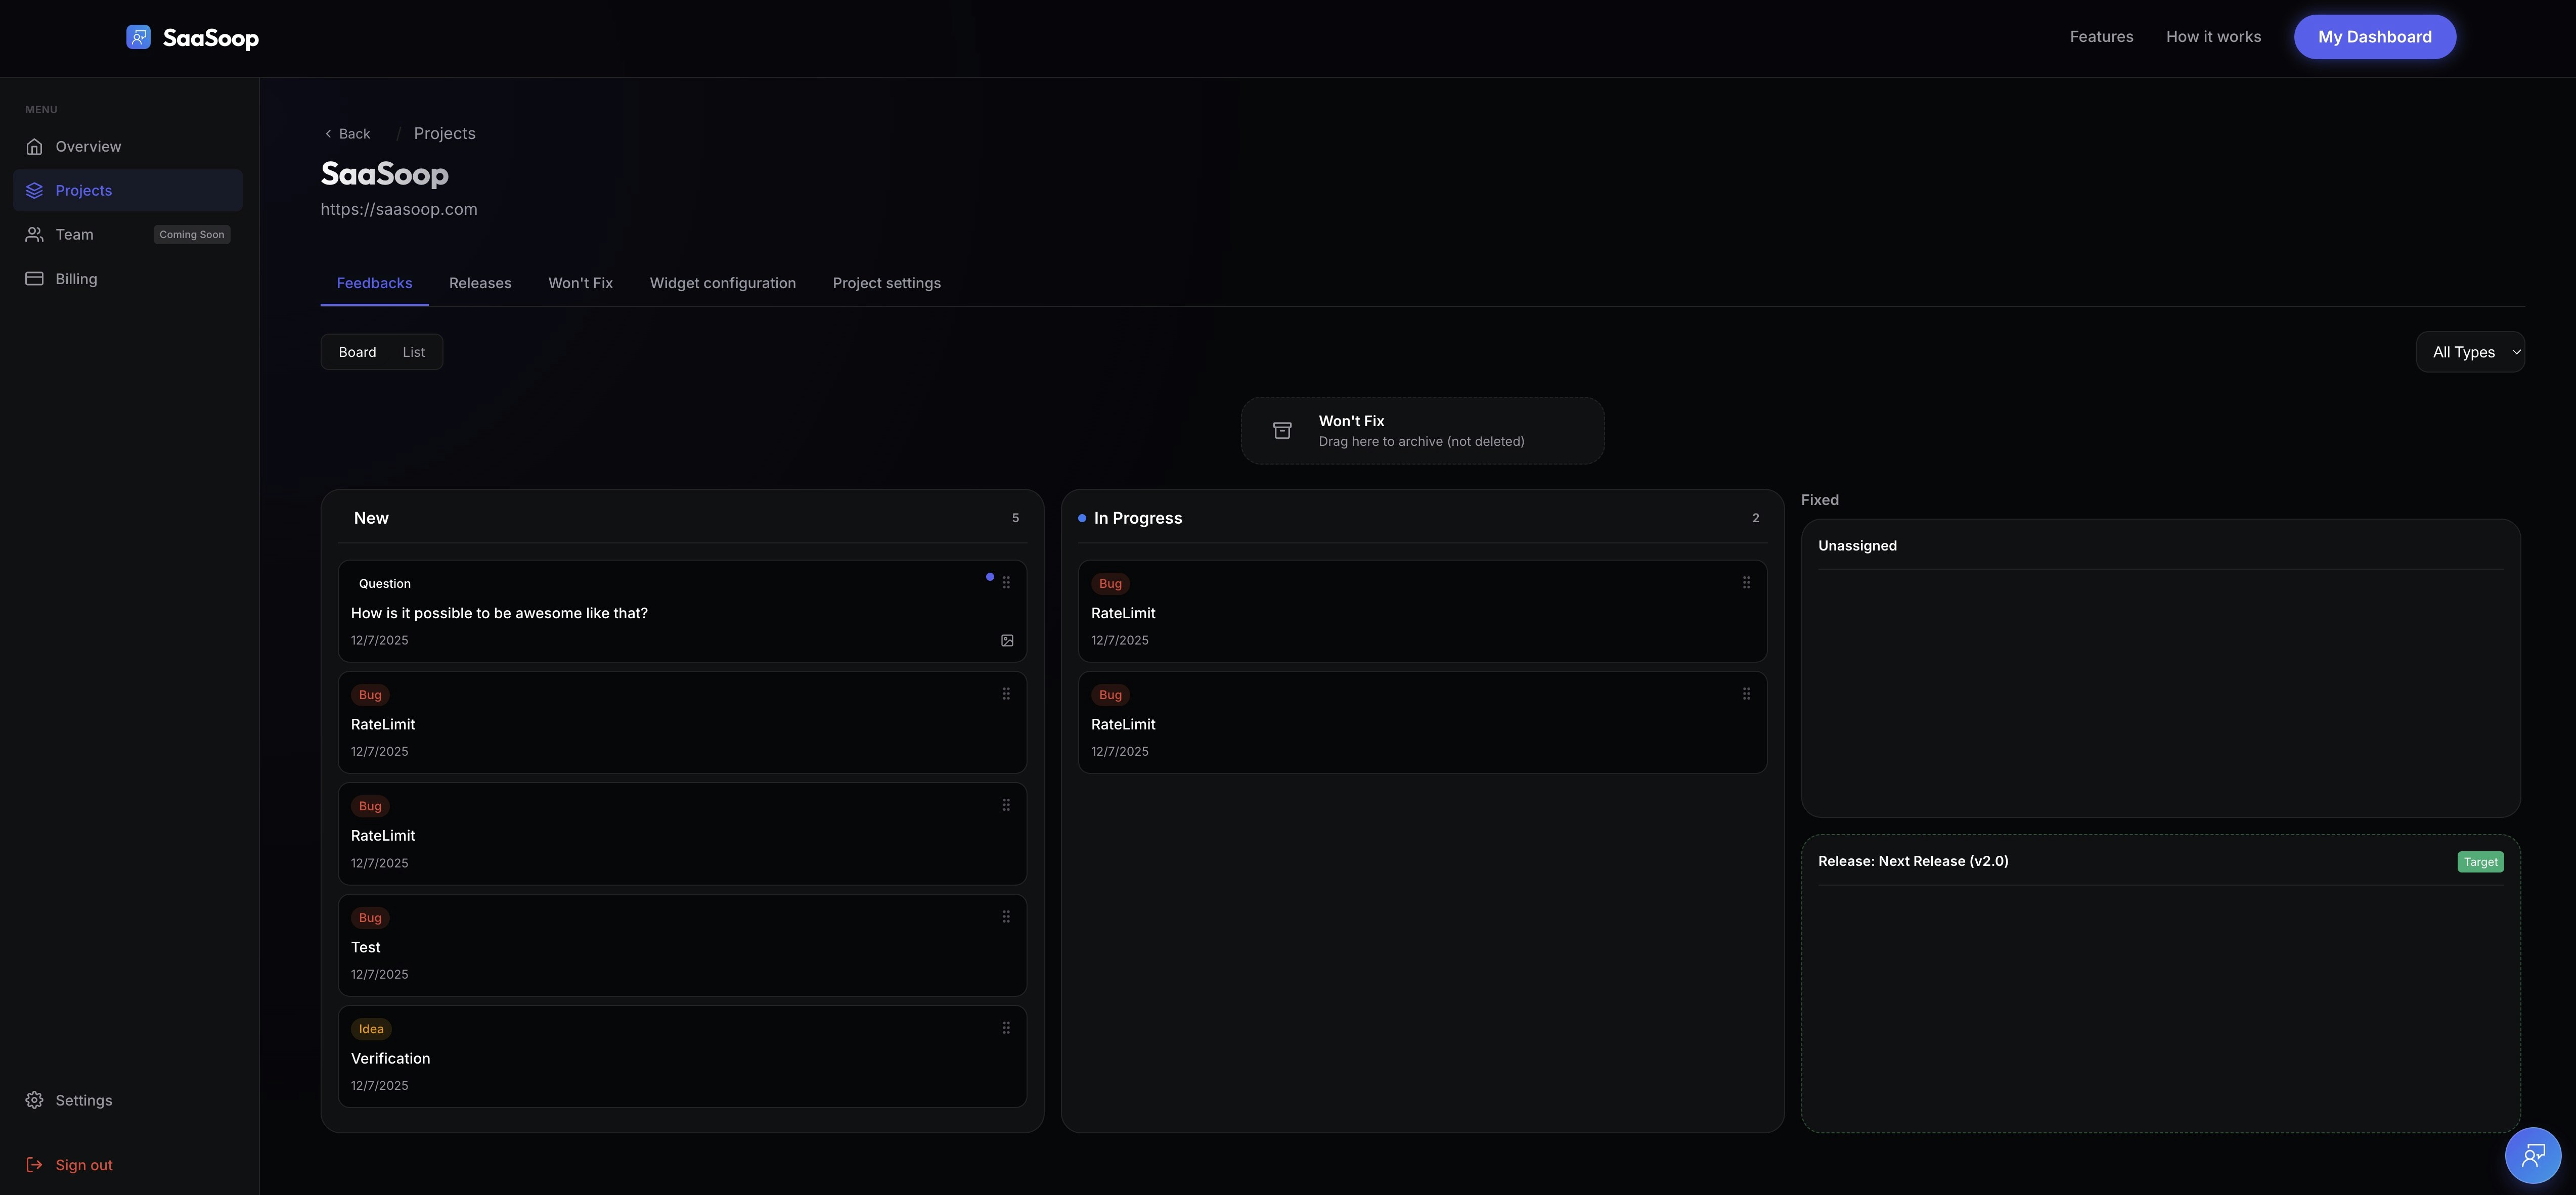The height and width of the screenshot is (1195, 2576).
Task: Click the My Dashboard button
Action: coord(2375,36)
